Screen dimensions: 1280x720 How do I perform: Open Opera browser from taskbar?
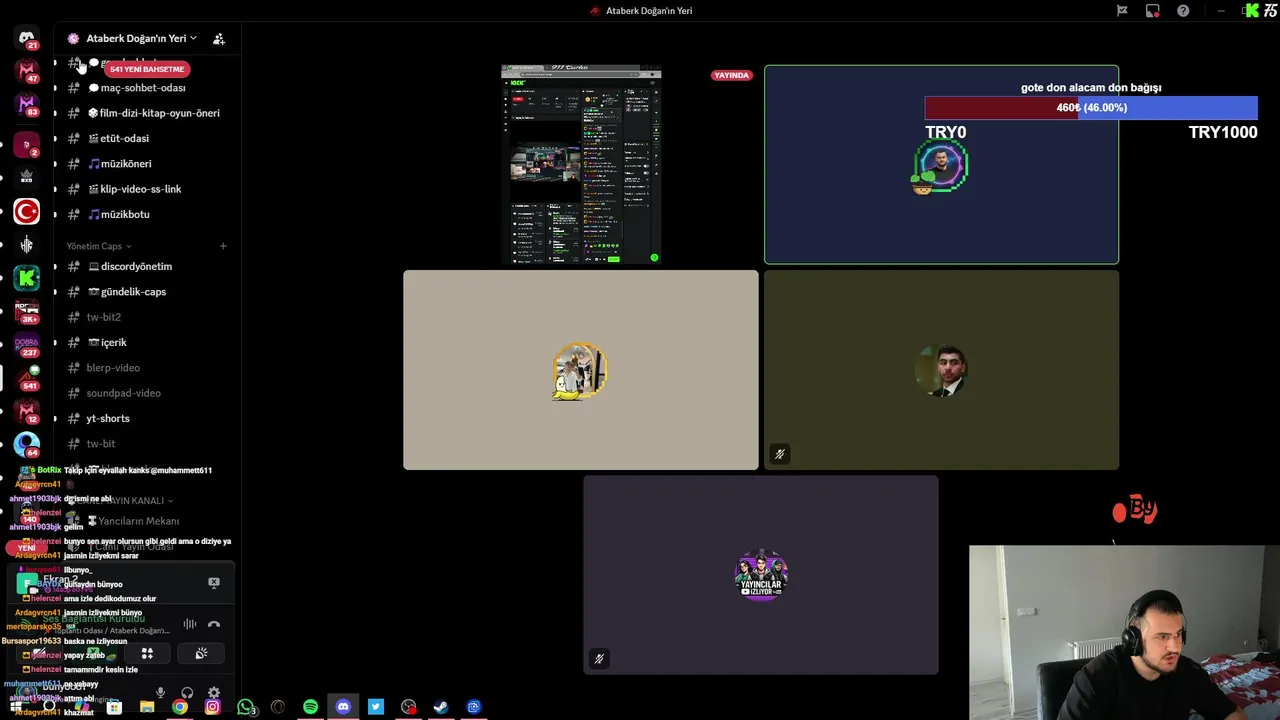pyautogui.click(x=278, y=707)
